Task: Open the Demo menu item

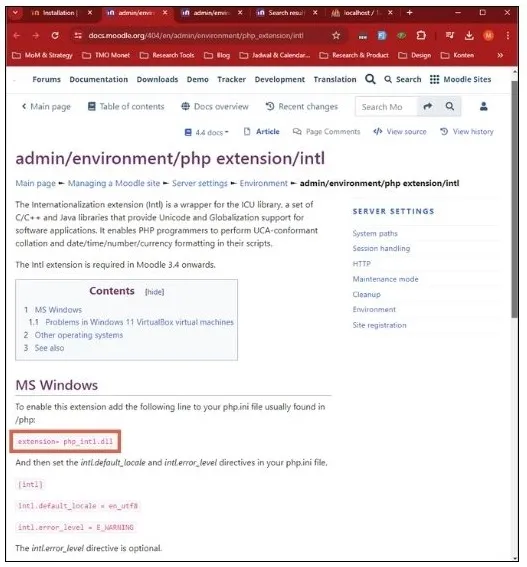Action: 197,79
